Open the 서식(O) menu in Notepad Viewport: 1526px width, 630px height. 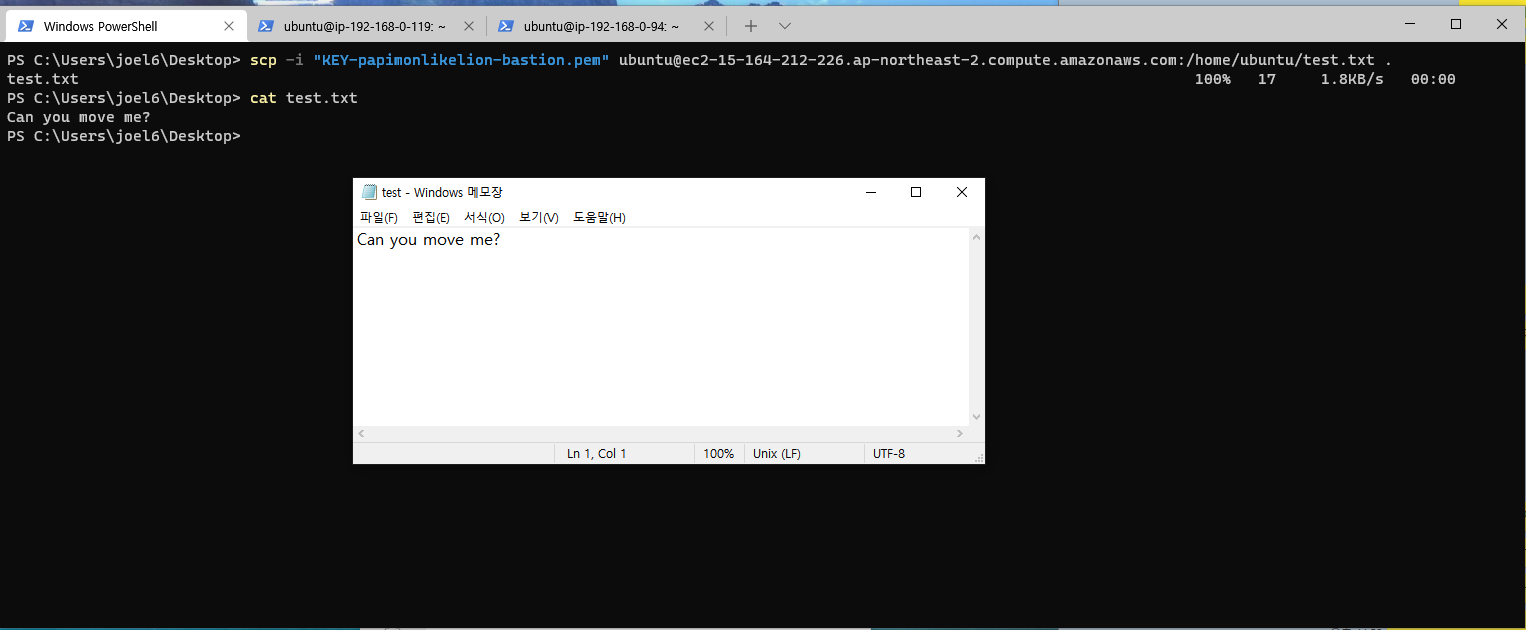pyautogui.click(x=484, y=218)
